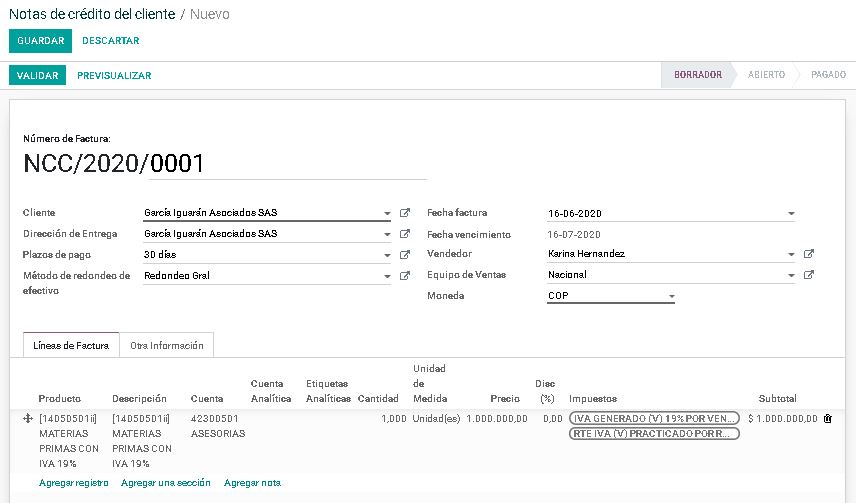Click the Impuestos column header
The width and height of the screenshot is (856, 503).
tap(593, 399)
